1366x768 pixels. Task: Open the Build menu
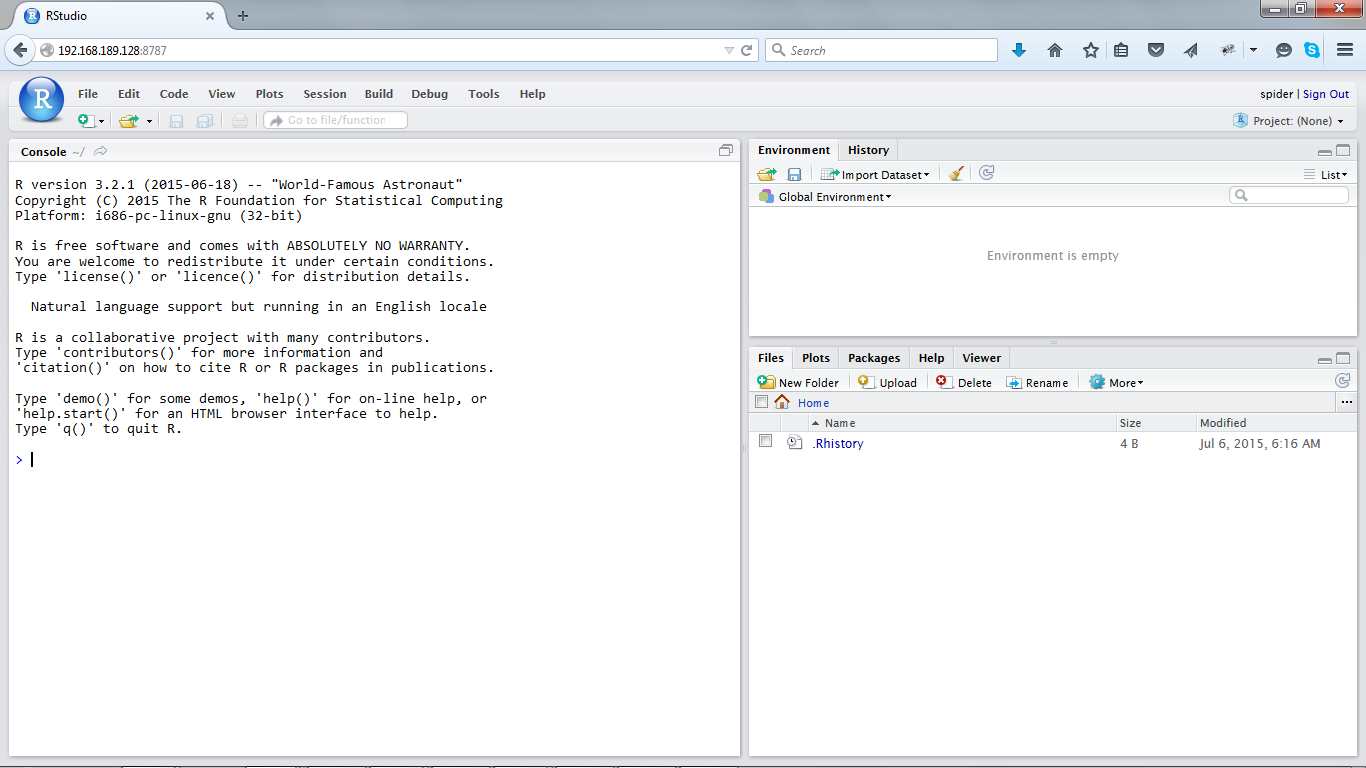click(379, 94)
